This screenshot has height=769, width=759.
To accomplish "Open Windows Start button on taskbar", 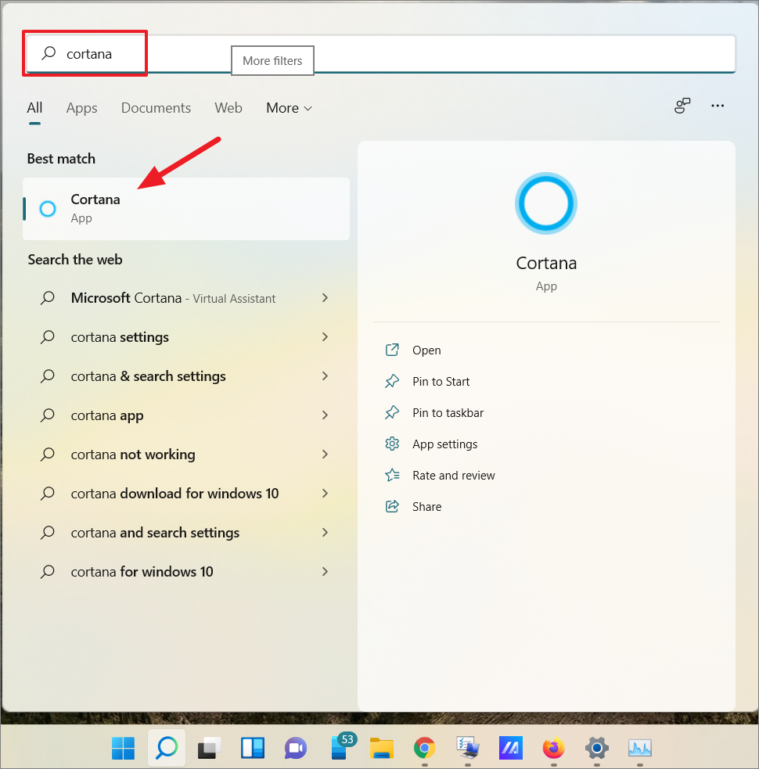I will 123,748.
